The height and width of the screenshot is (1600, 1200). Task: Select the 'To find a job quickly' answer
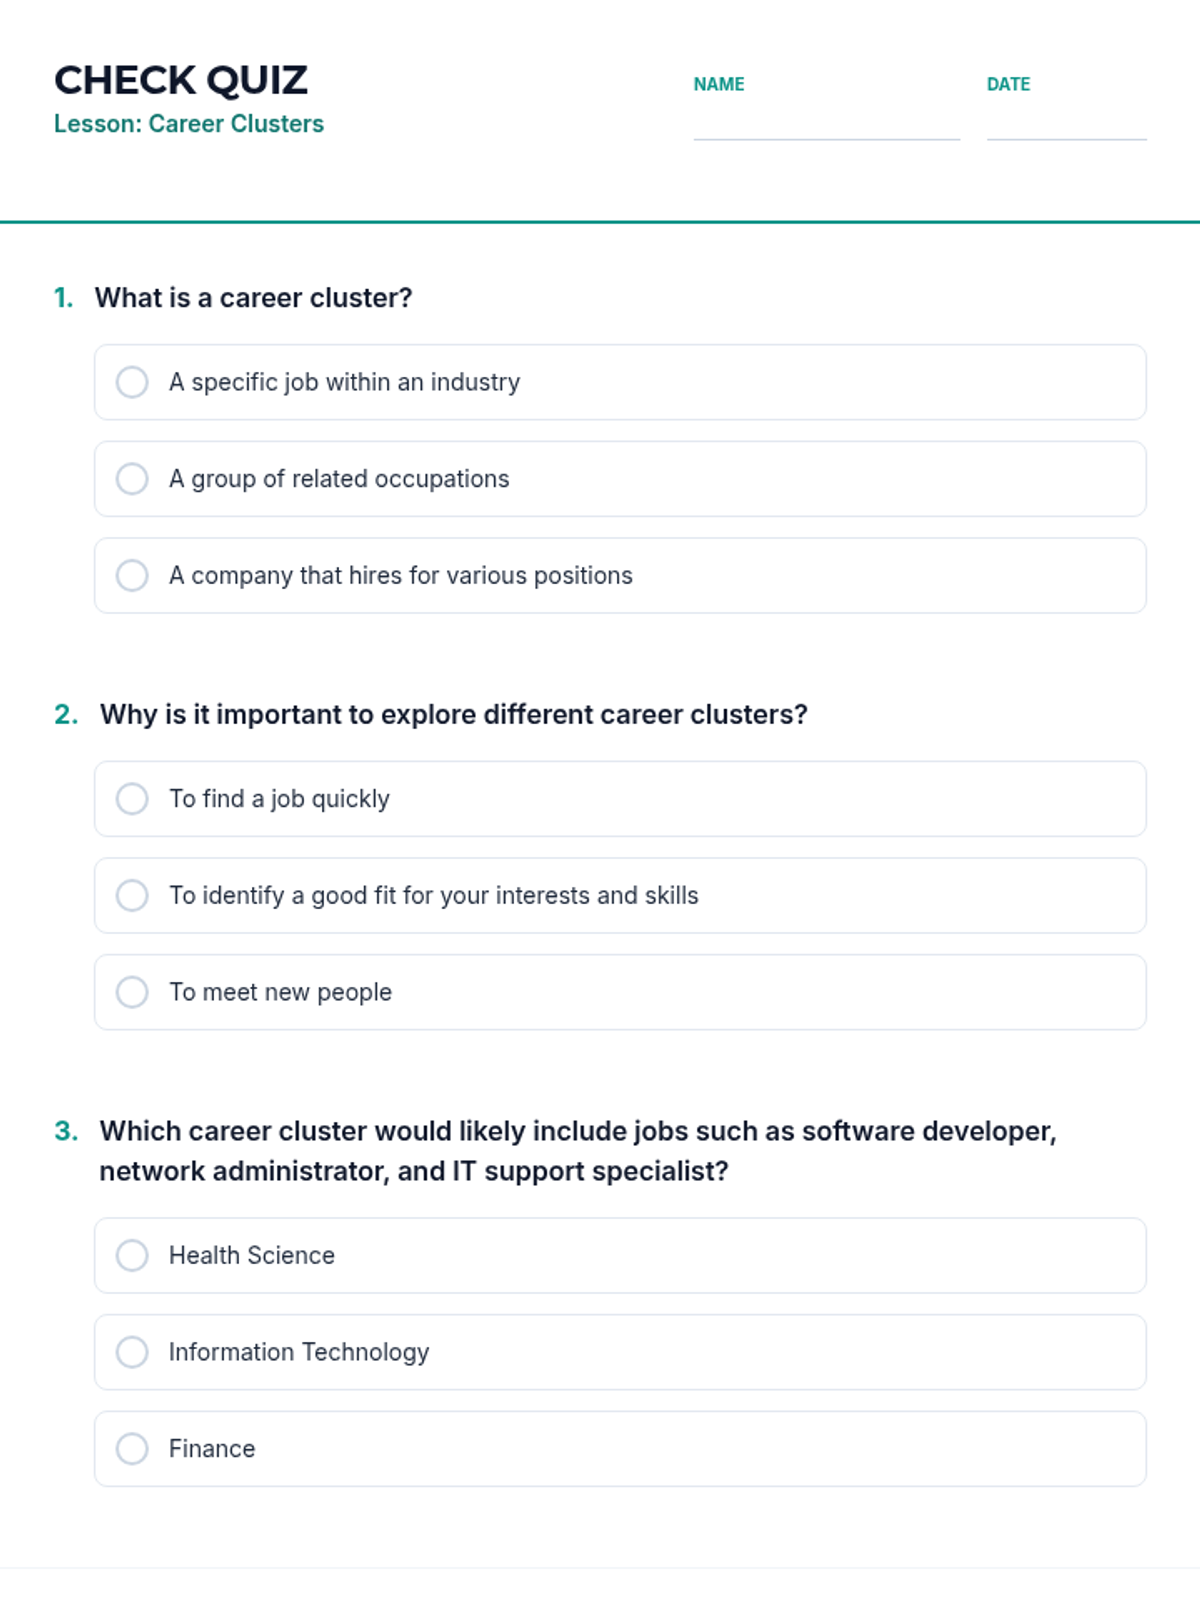(x=132, y=799)
